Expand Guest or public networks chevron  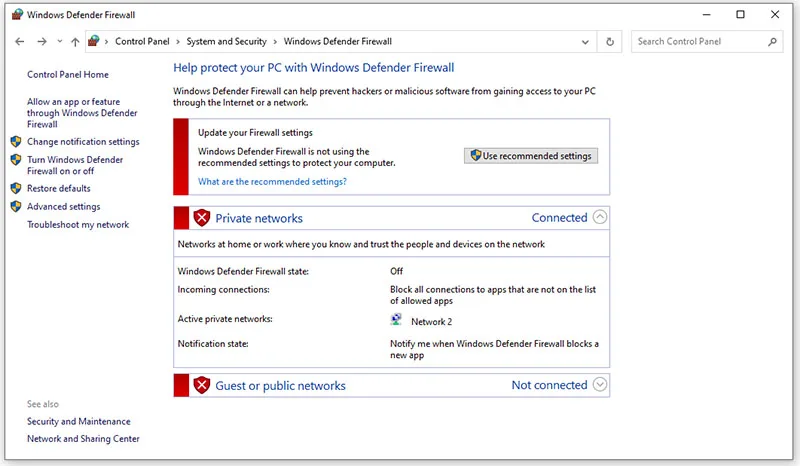(600, 384)
